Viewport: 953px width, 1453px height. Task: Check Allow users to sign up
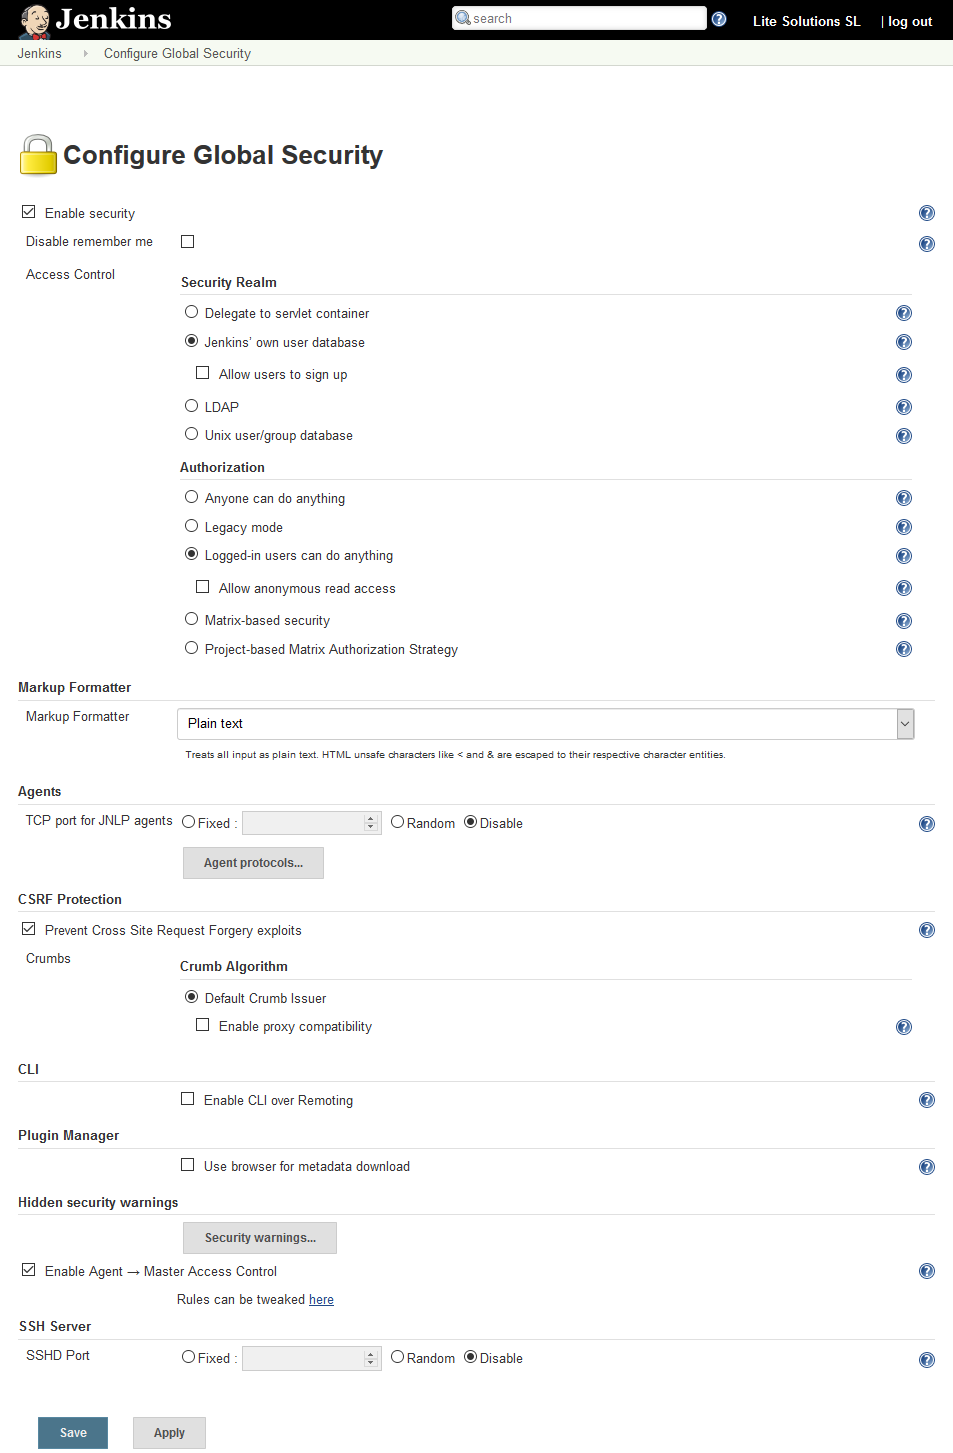tap(203, 373)
